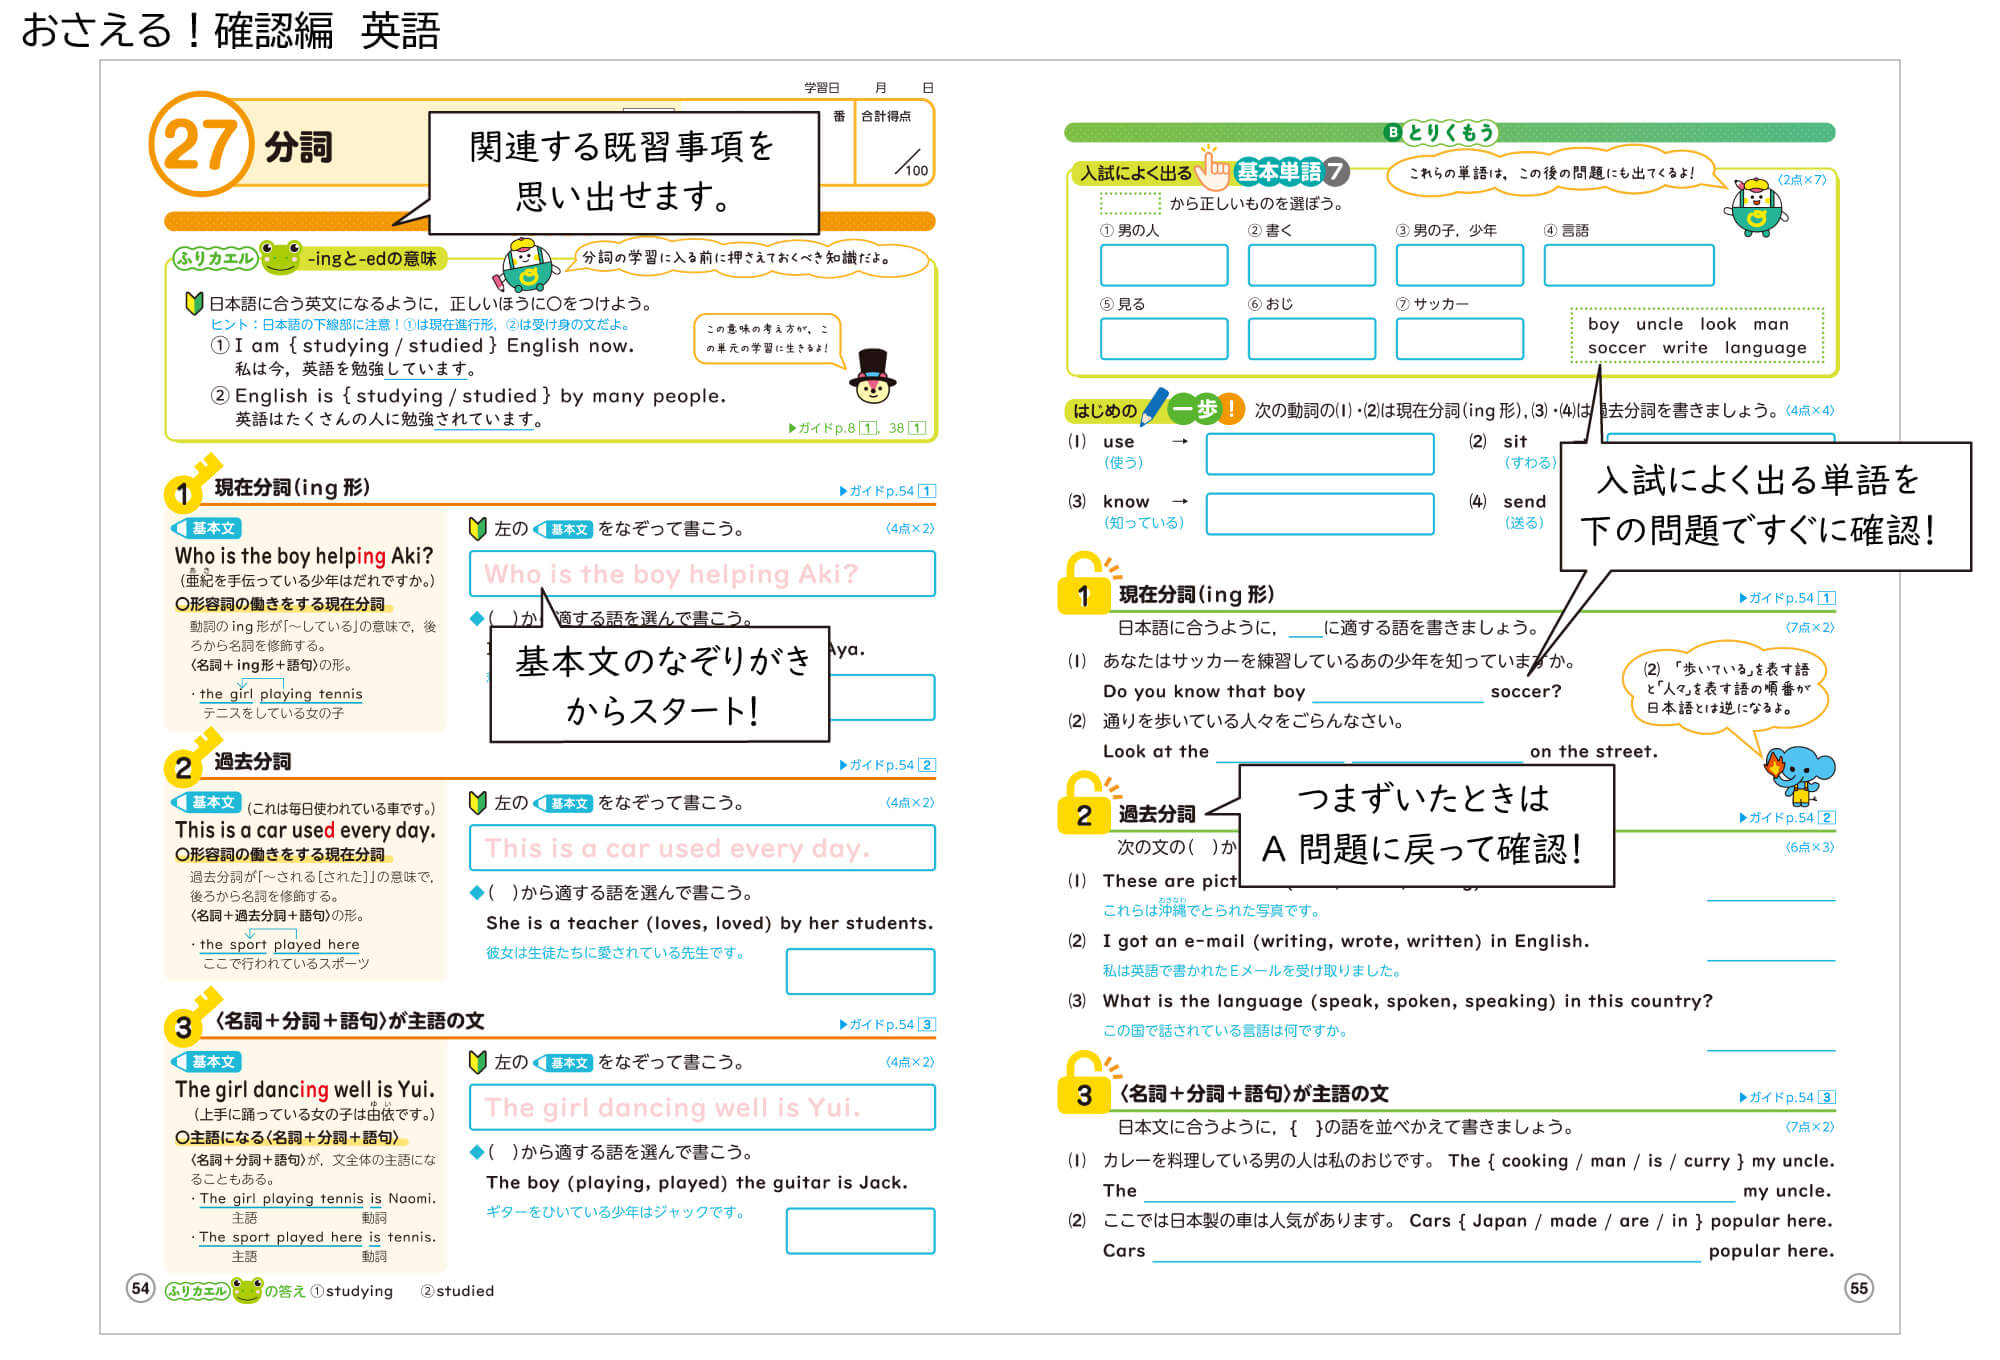Open ガイドp.54 link beside padlock heading 3

1788,1097
